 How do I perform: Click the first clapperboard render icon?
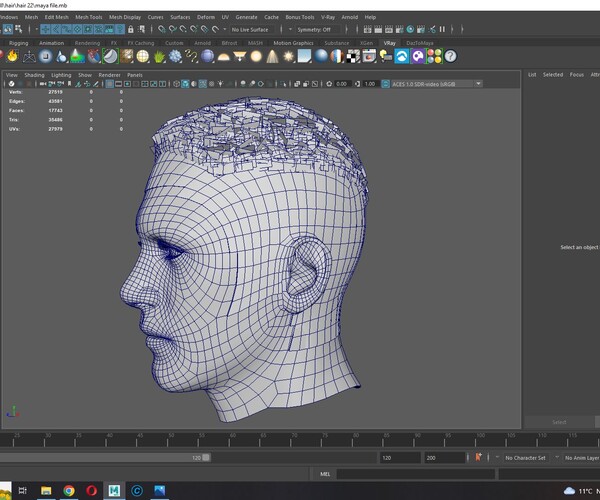pyautogui.click(x=367, y=29)
